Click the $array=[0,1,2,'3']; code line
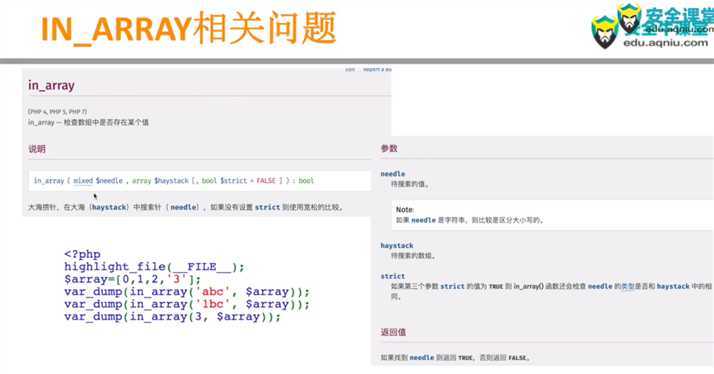This screenshot has height=374, width=714. [133, 279]
